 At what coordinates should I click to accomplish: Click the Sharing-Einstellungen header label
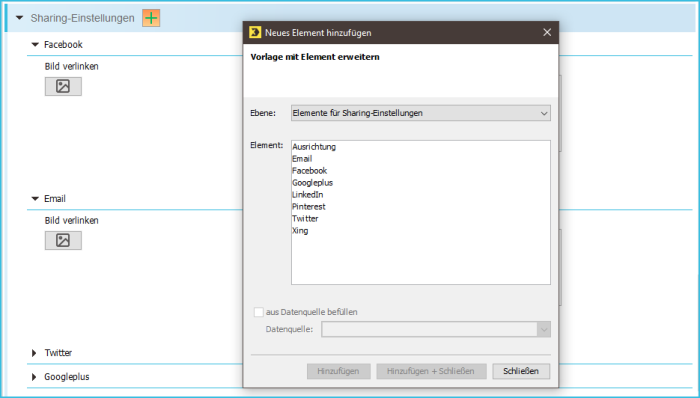[82, 18]
